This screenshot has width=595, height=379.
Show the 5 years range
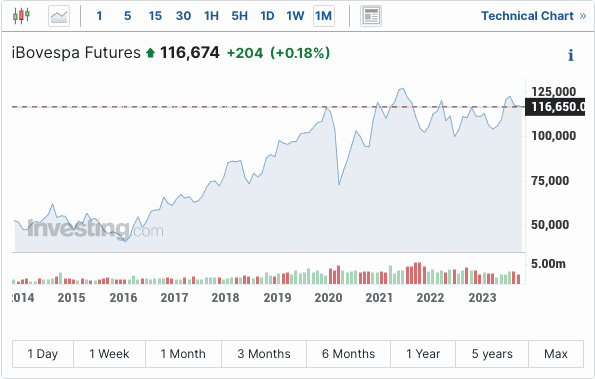pyautogui.click(x=492, y=354)
